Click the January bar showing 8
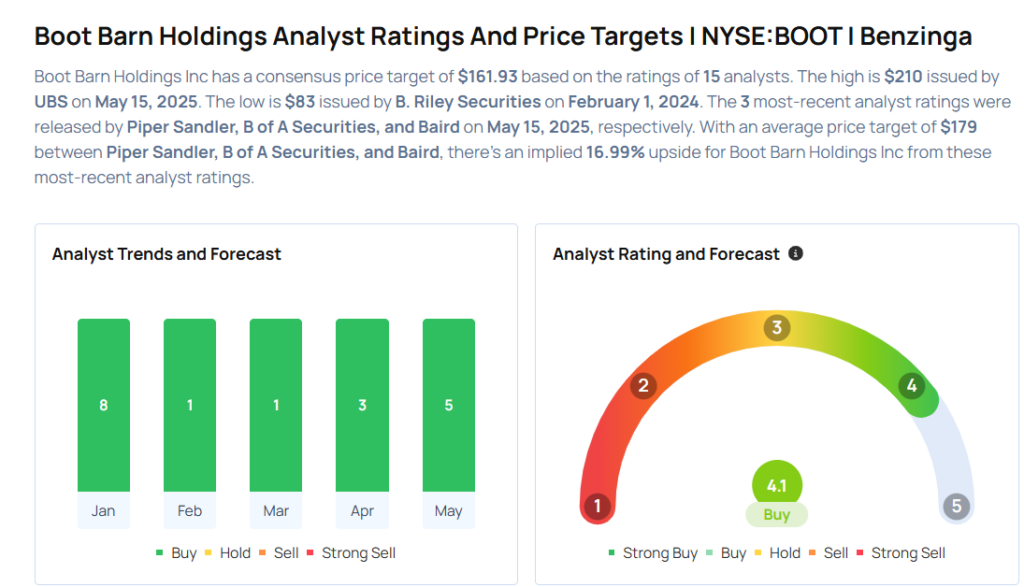 [104, 405]
